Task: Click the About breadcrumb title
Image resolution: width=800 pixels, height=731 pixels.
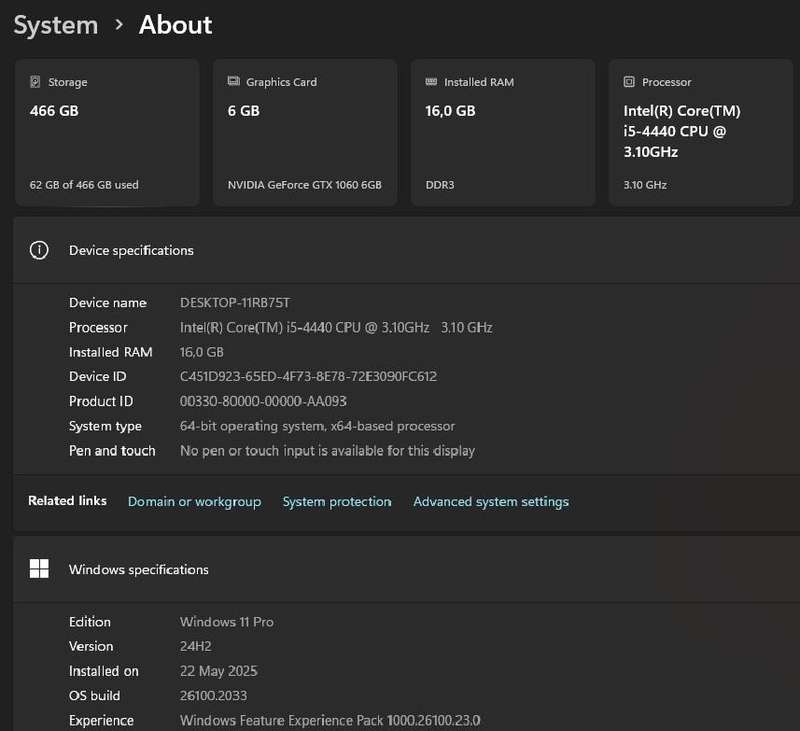Action: [x=176, y=24]
